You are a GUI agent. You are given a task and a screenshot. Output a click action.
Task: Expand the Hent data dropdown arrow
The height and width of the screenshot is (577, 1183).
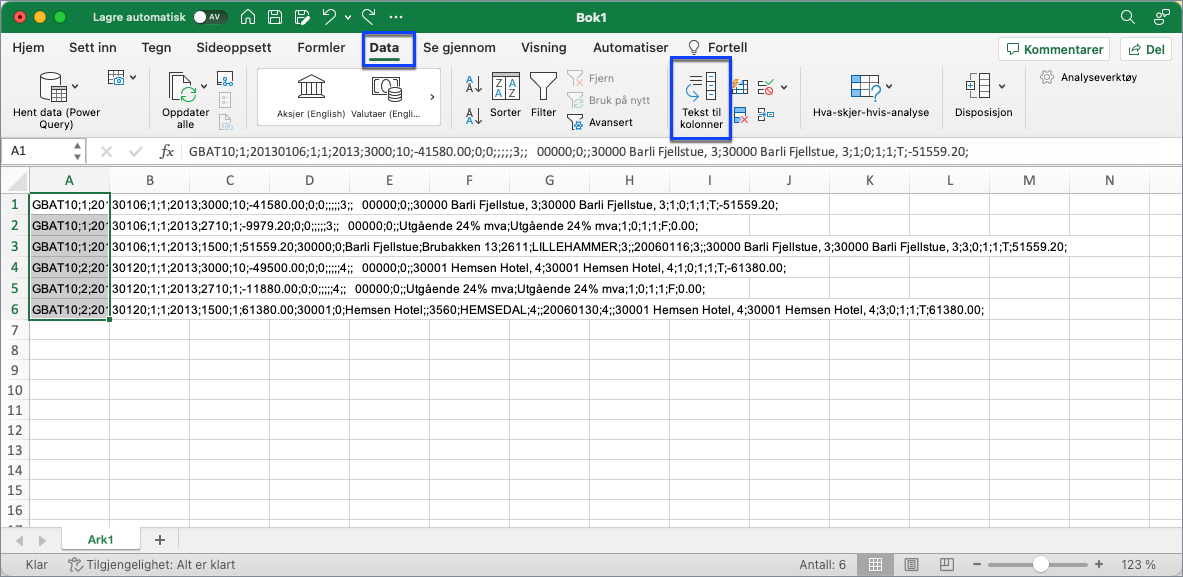(75, 86)
